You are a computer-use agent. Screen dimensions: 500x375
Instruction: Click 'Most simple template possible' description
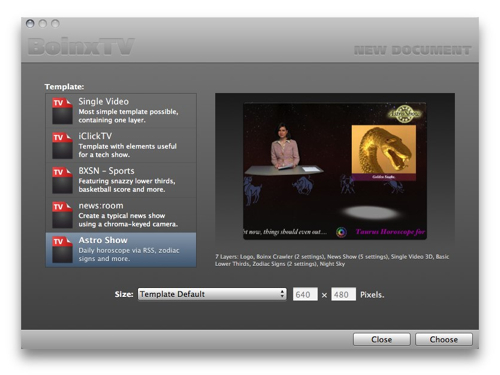[128, 116]
